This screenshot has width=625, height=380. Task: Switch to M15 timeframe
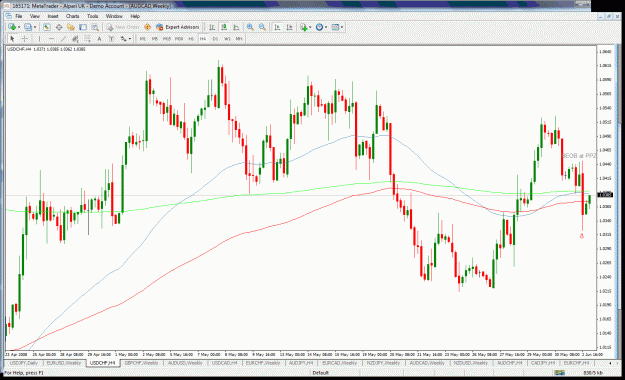click(x=167, y=39)
